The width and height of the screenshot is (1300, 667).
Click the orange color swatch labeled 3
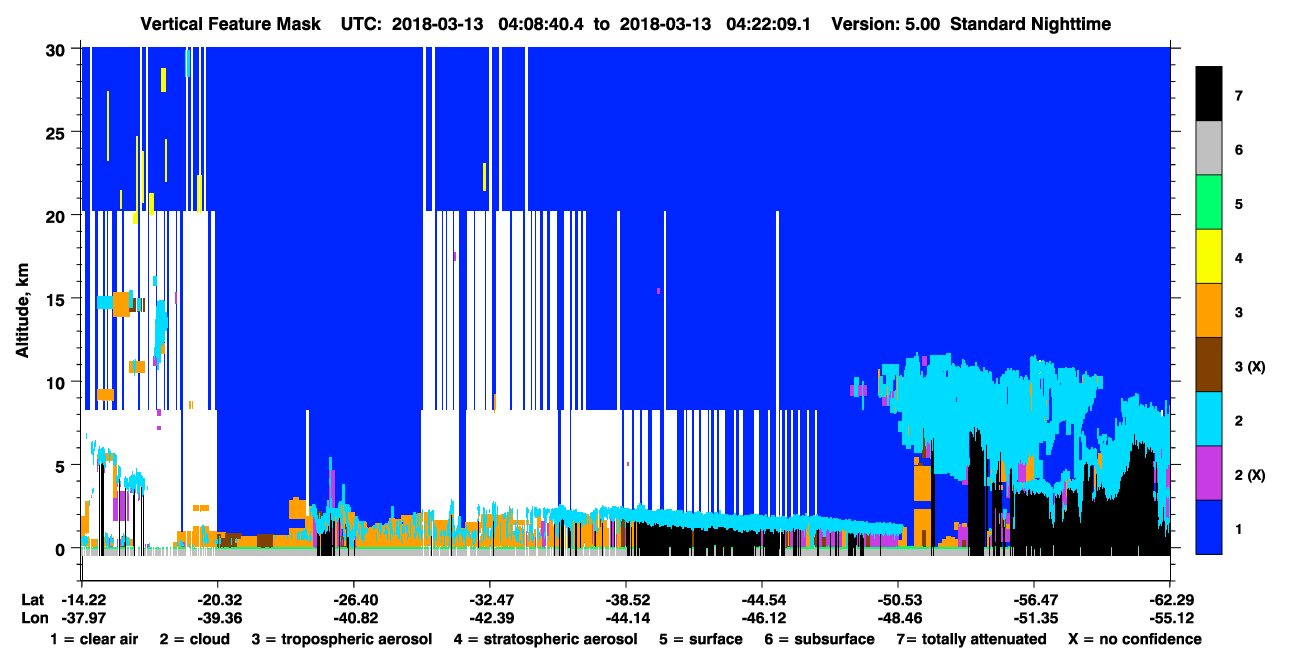tap(1209, 311)
